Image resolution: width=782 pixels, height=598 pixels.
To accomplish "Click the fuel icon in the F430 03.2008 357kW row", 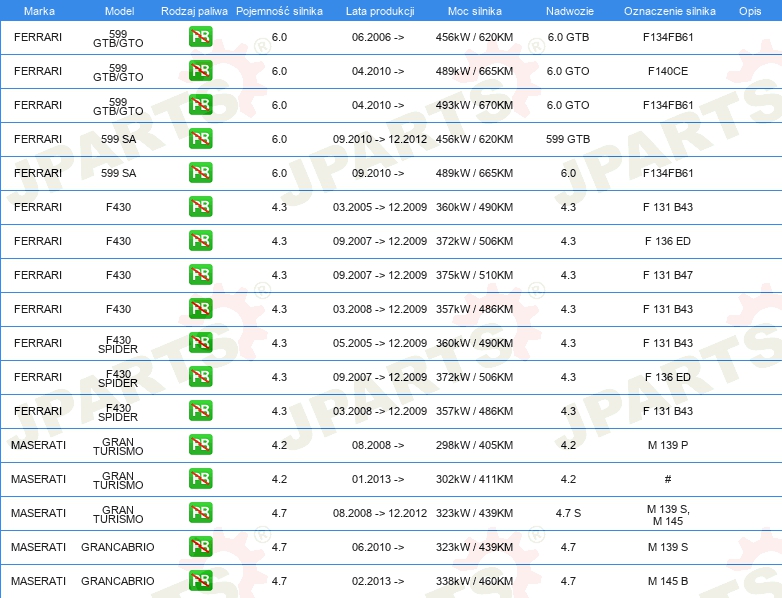I will click(200, 308).
